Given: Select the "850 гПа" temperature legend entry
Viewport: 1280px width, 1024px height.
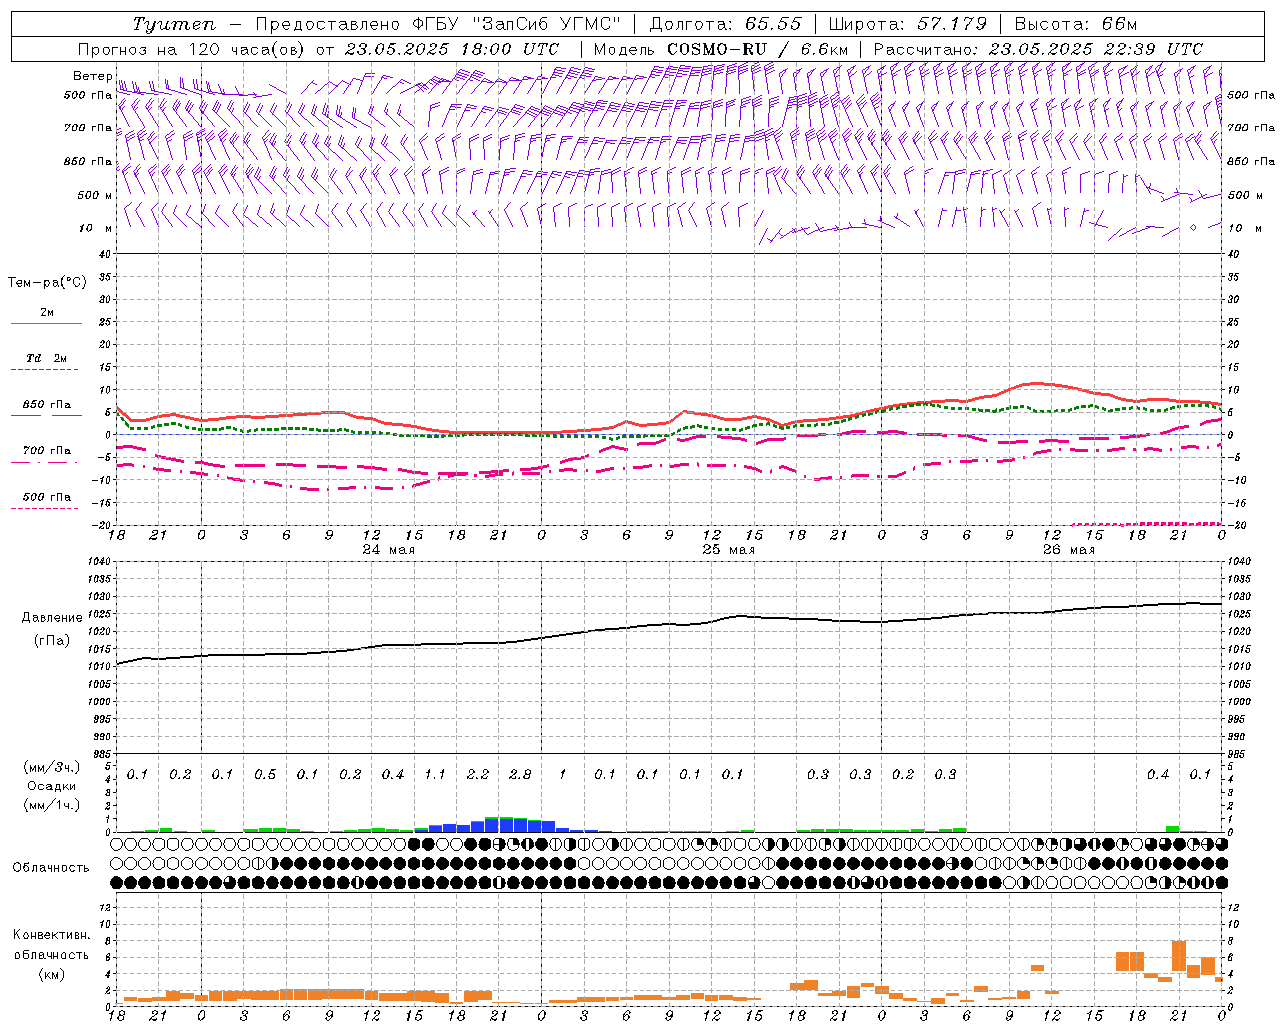Looking at the screenshot, I should pyautogui.click(x=46, y=405).
